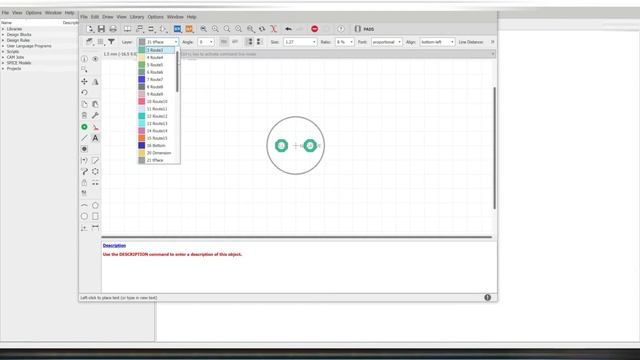Viewport: 640px width, 360px height.
Task: Open the library manager book icon
Action: pyautogui.click(x=127, y=29)
